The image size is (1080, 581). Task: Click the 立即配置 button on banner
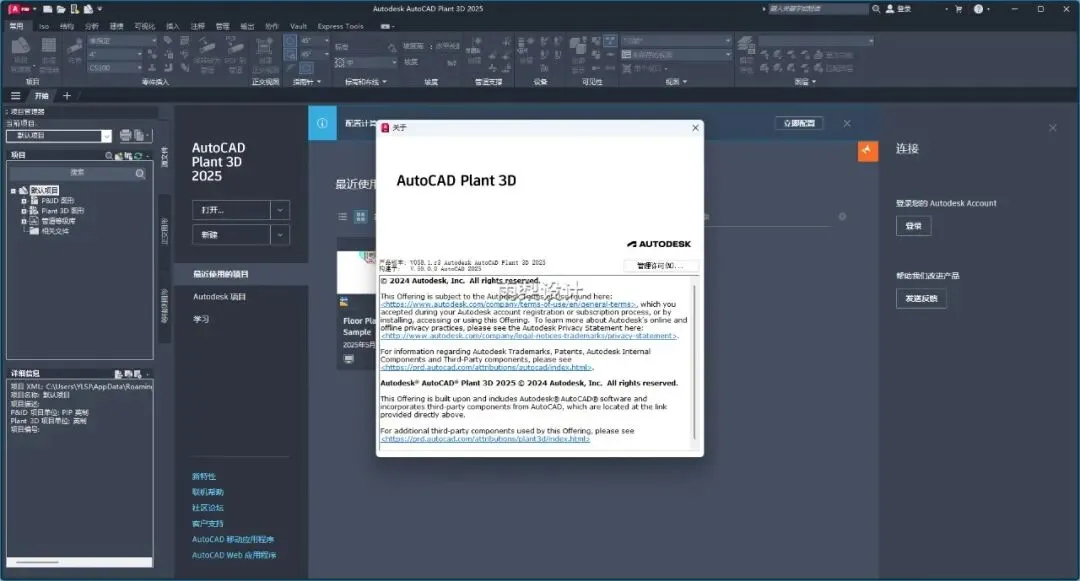[x=799, y=123]
